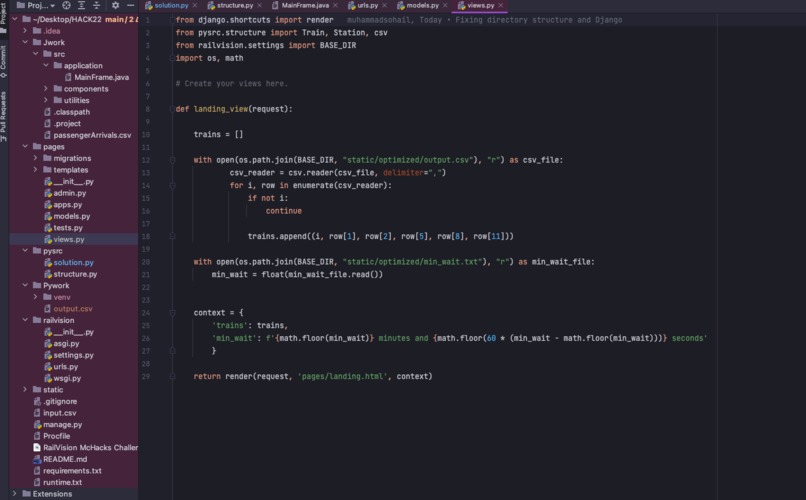Viewport: 806px width, 500px height.
Task: Collapse the Jwork folder
Action: 25,42
